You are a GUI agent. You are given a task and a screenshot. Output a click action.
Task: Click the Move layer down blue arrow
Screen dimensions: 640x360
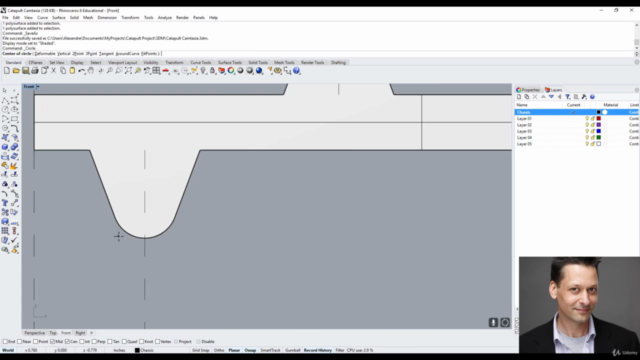click(x=551, y=97)
